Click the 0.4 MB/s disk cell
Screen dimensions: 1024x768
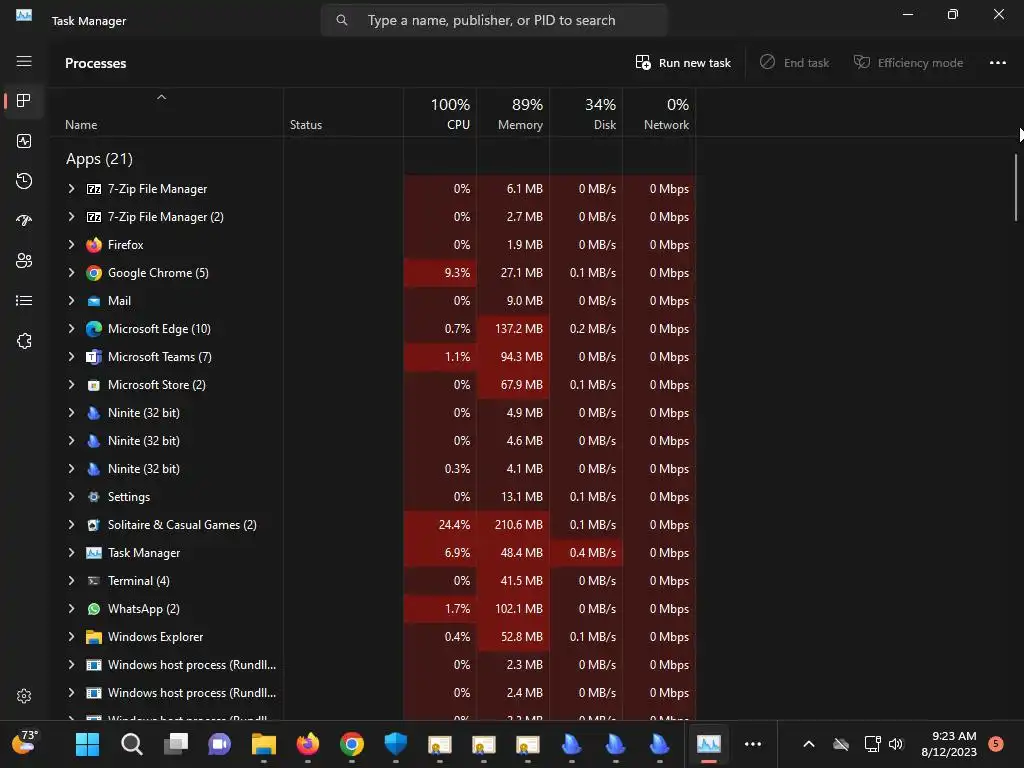click(586, 553)
